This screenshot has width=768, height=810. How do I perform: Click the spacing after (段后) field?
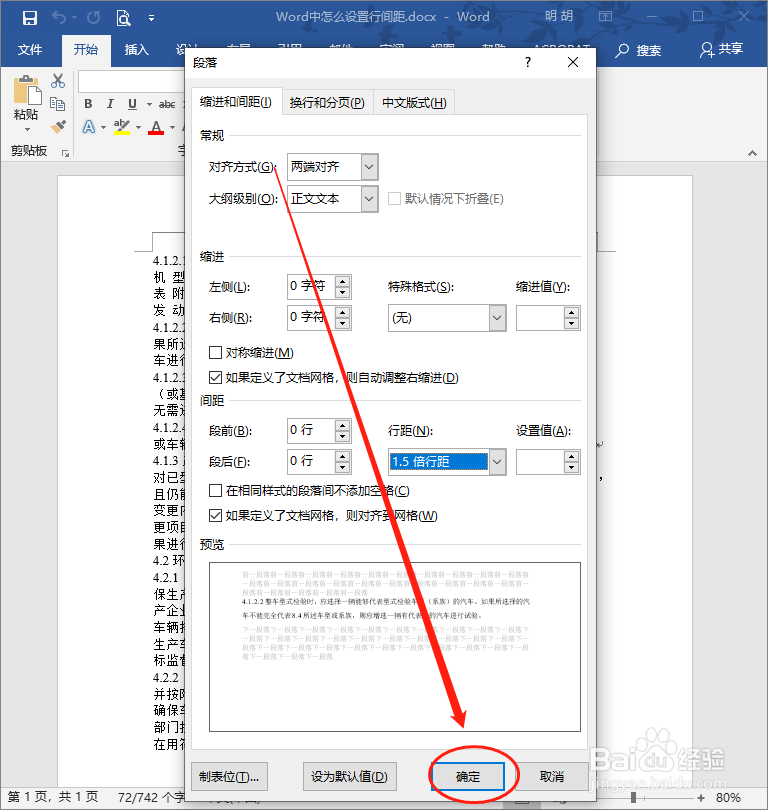pyautogui.click(x=312, y=462)
